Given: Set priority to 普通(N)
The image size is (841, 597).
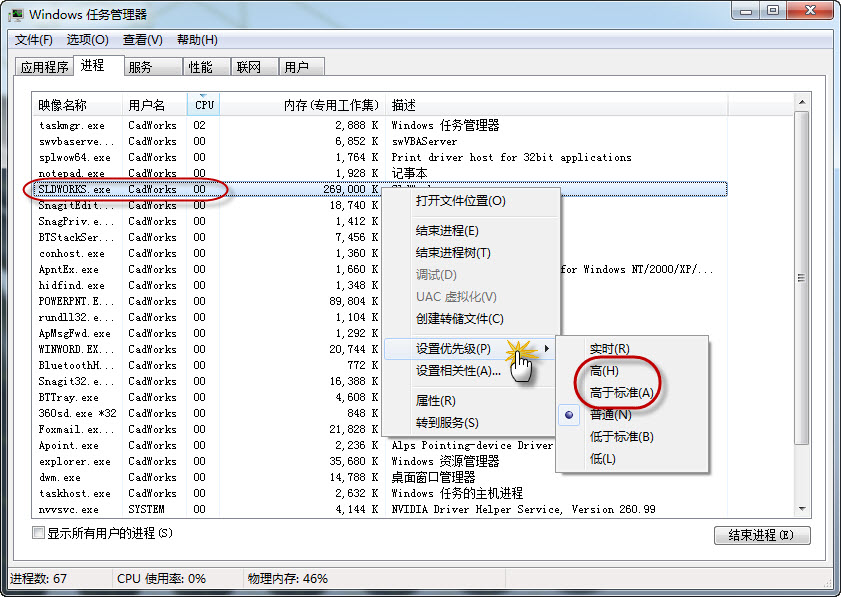Looking at the screenshot, I should click(632, 415).
